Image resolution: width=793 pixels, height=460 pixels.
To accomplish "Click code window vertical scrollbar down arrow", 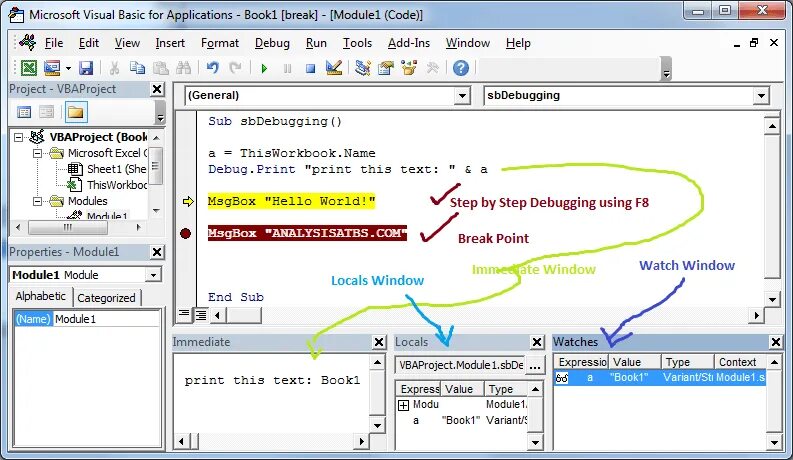I will point(772,299).
